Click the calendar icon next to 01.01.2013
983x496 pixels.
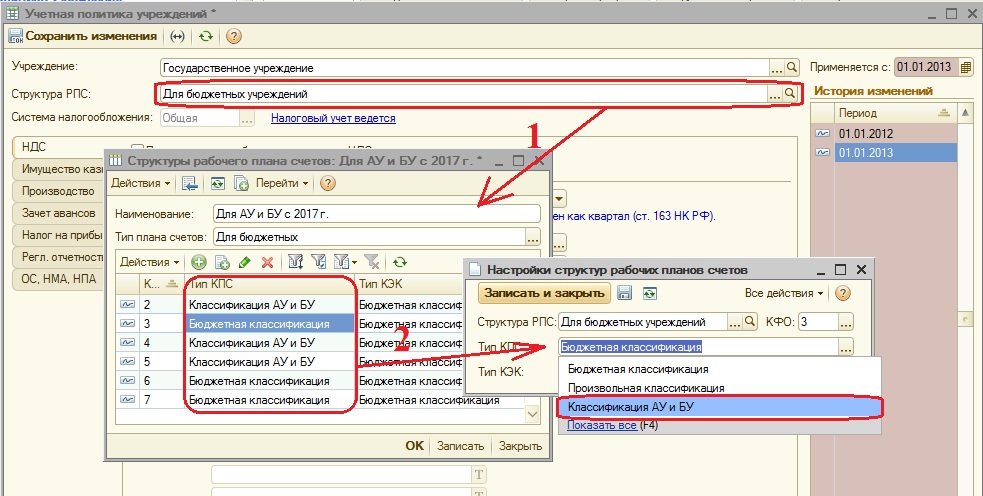point(965,66)
